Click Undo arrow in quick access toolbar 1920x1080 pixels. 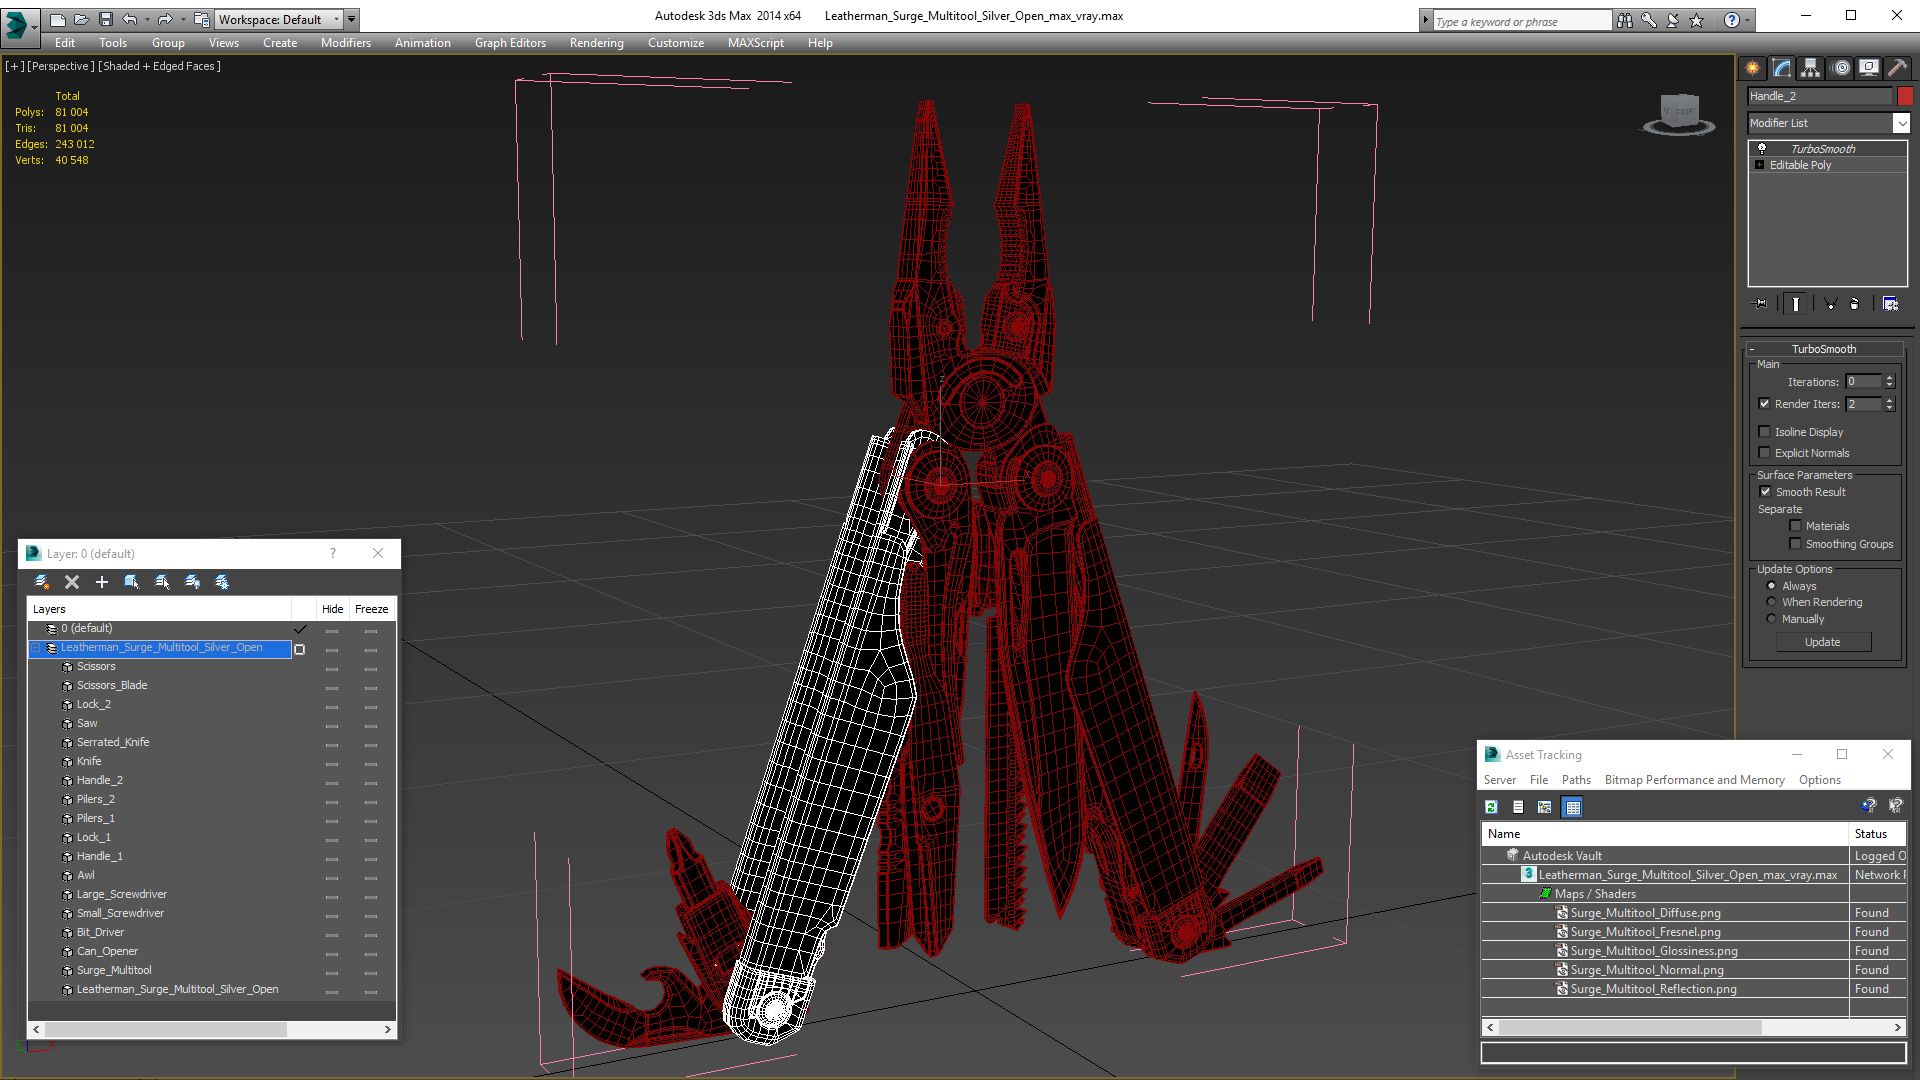pos(129,19)
